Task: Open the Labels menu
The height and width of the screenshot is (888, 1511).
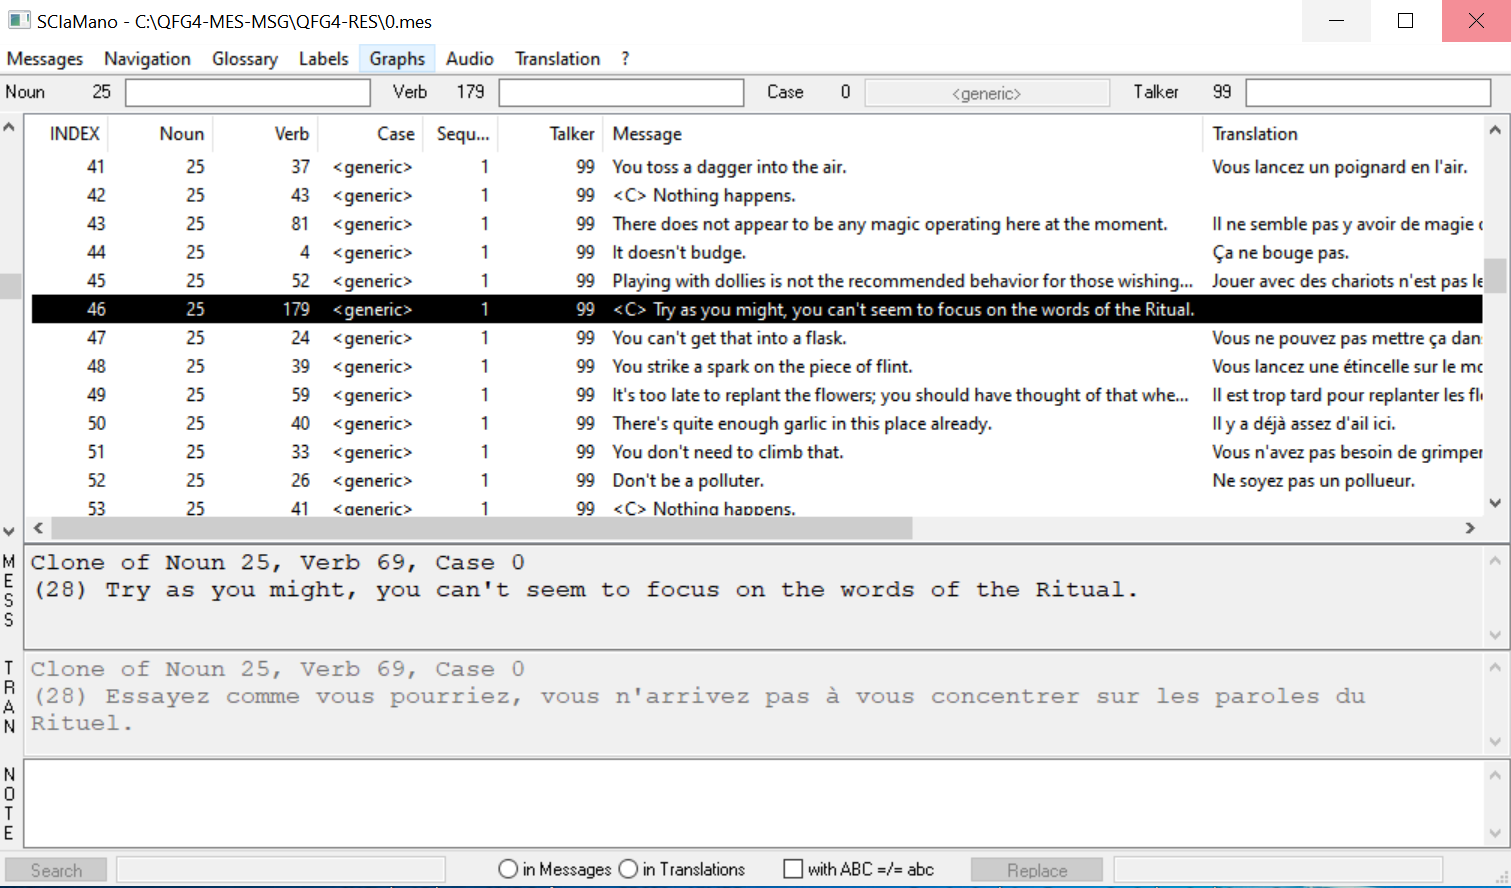Action: 323,59
